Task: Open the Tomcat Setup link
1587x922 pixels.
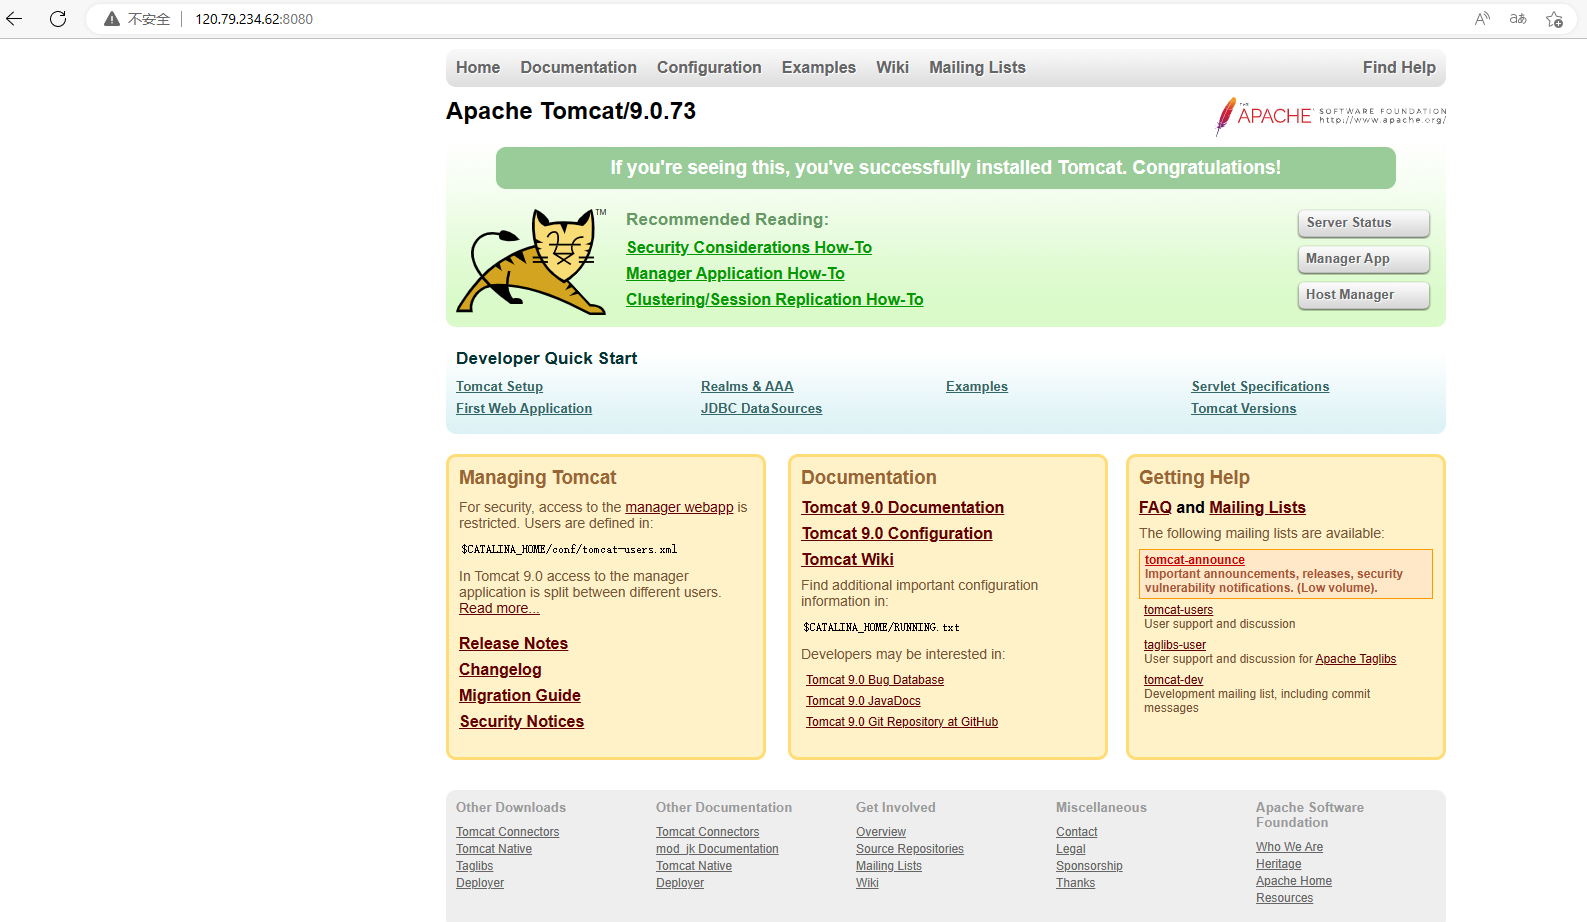Action: click(x=499, y=386)
